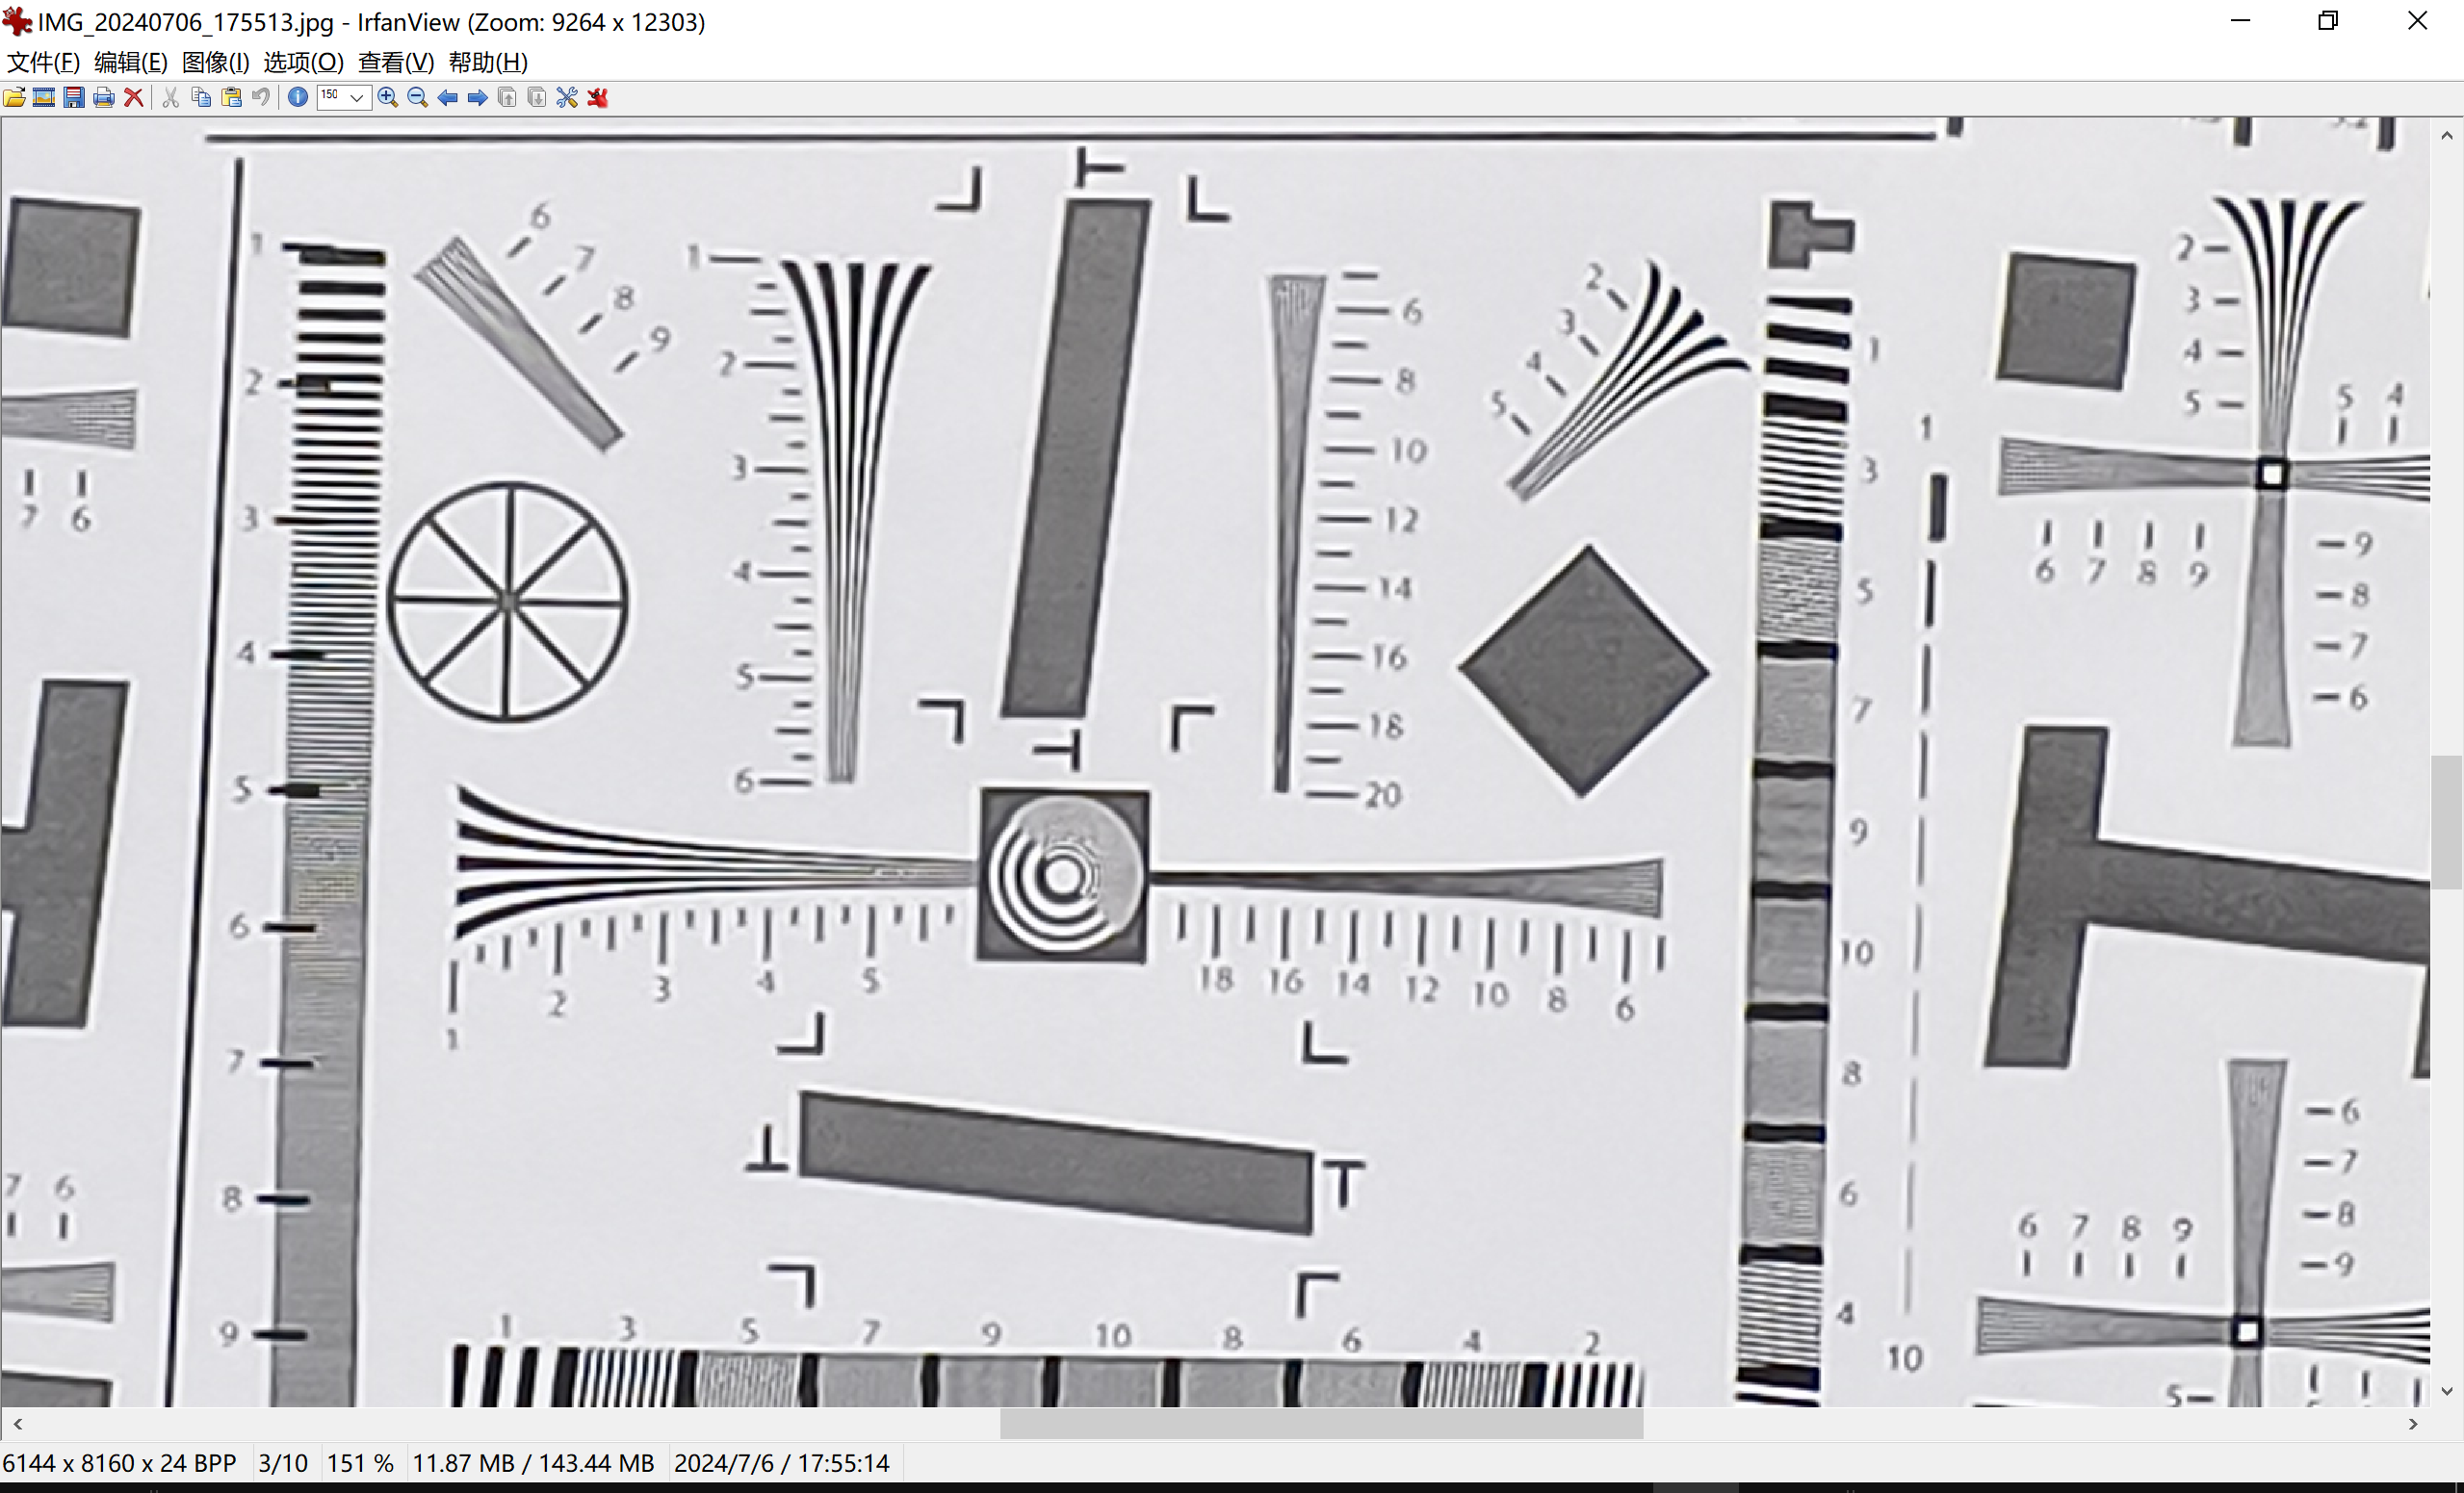Go to previous image with left arrow

coord(448,97)
